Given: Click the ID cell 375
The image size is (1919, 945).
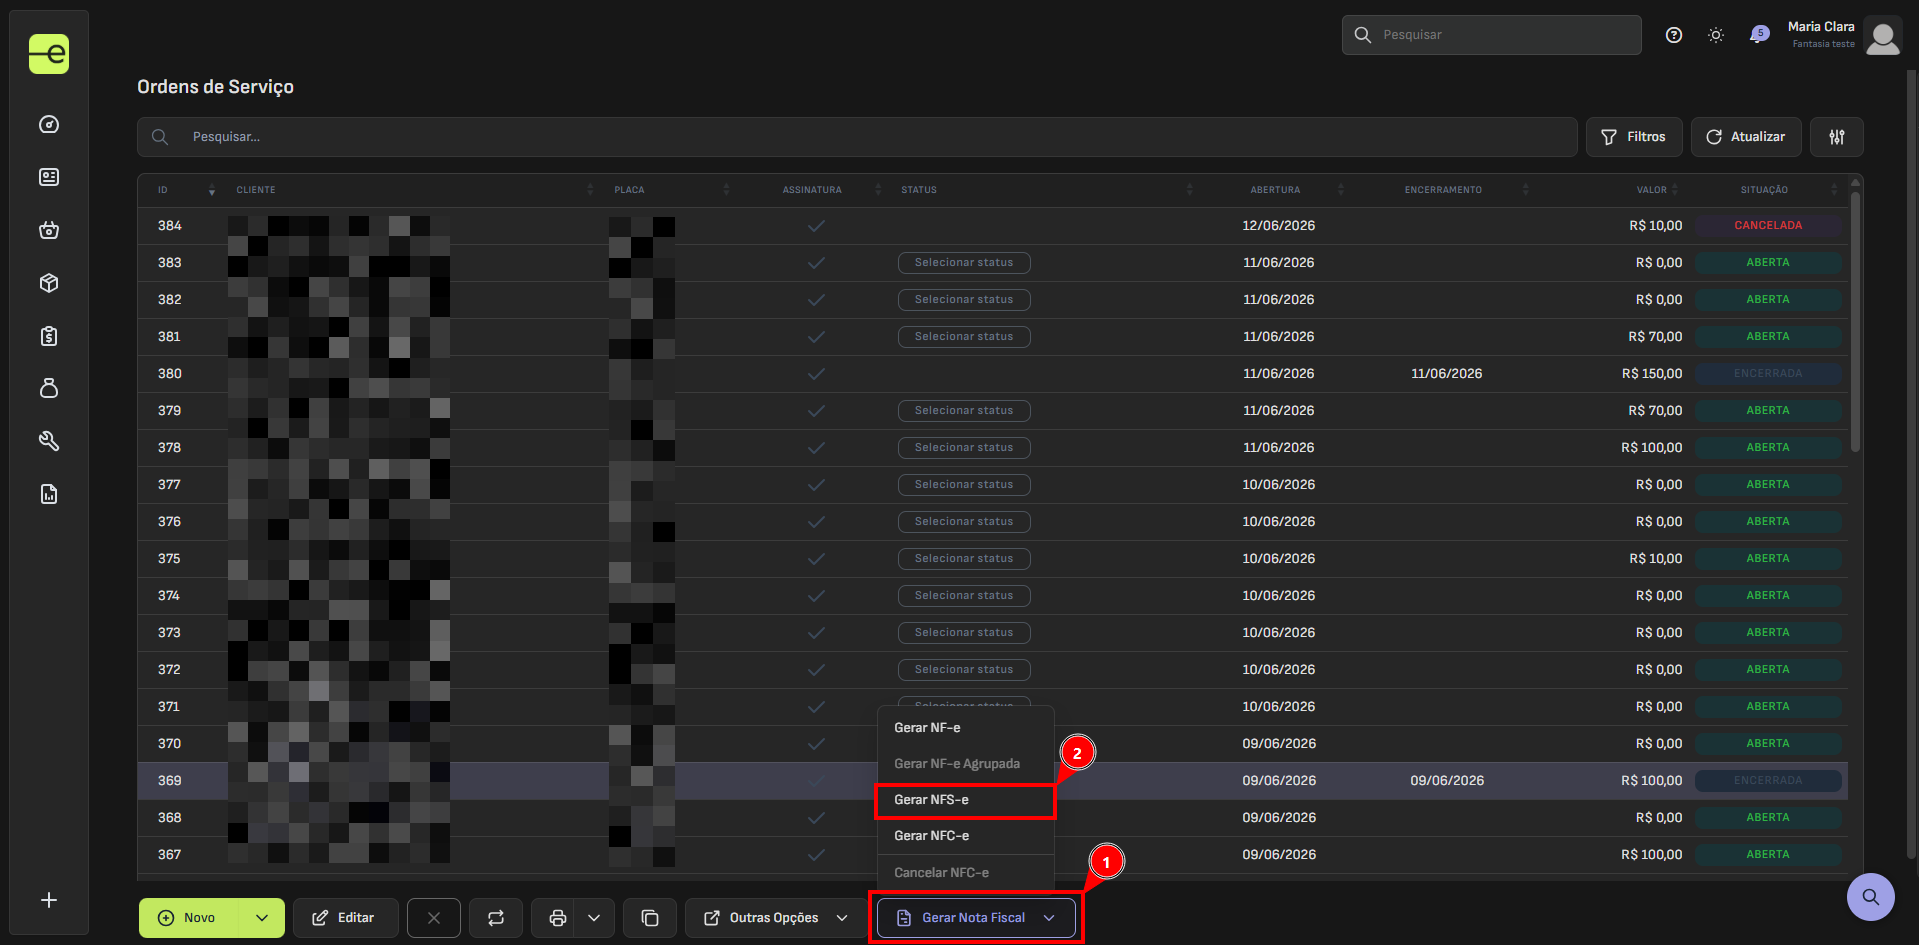Looking at the screenshot, I should (x=169, y=559).
